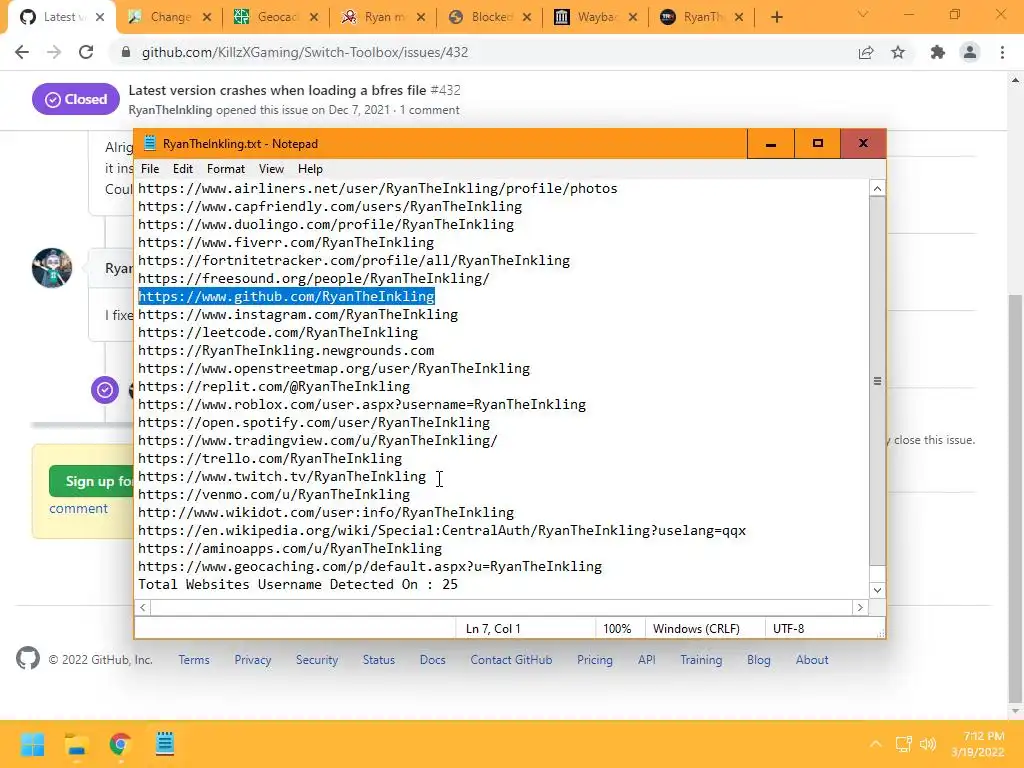Viewport: 1024px width, 768px height.
Task: Click the Total Websites Username Detected line
Action: pyautogui.click(x=298, y=584)
